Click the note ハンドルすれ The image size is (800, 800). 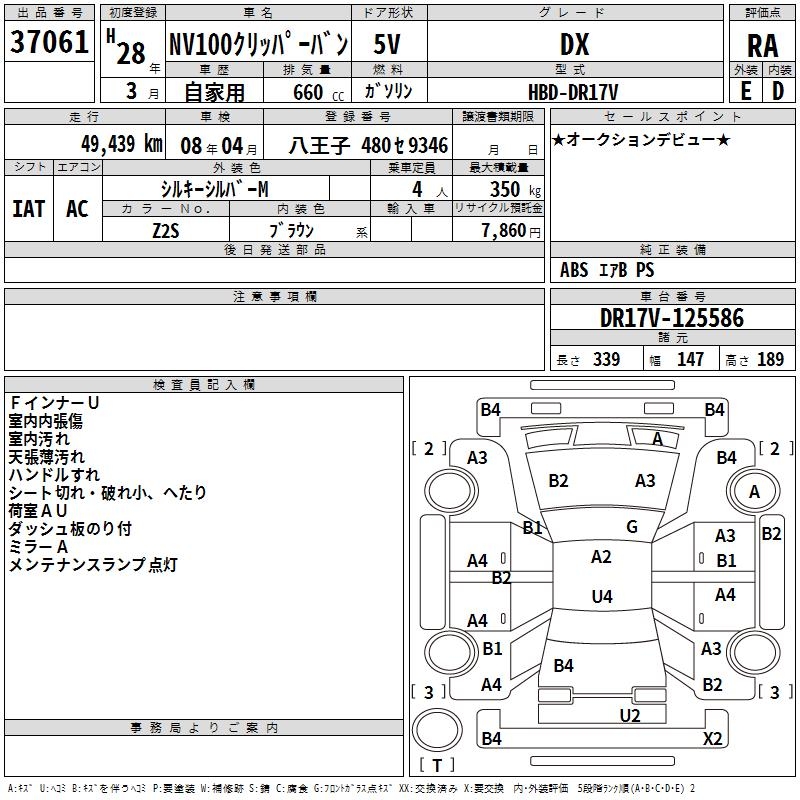(x=54, y=474)
